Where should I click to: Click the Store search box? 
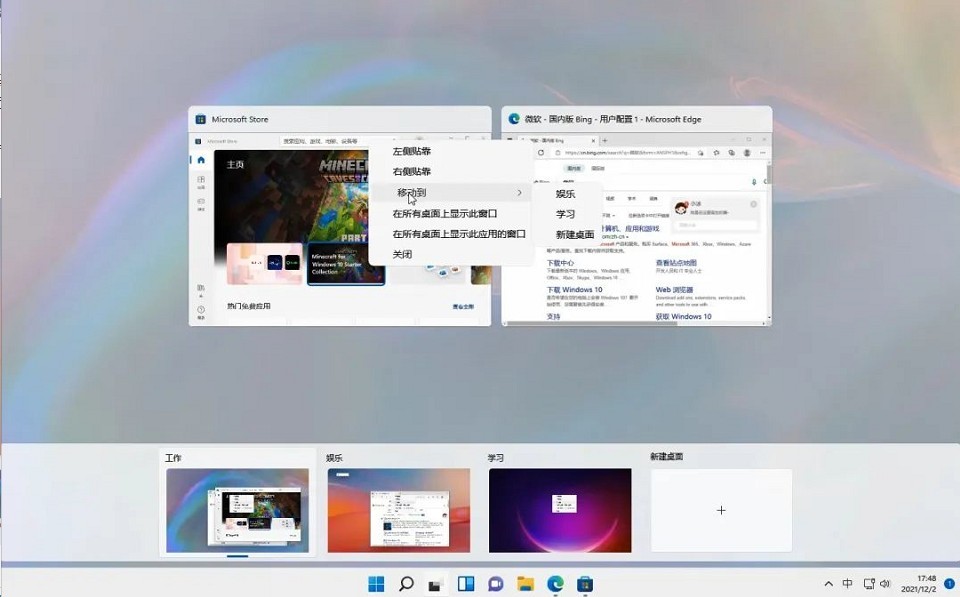click(340, 141)
